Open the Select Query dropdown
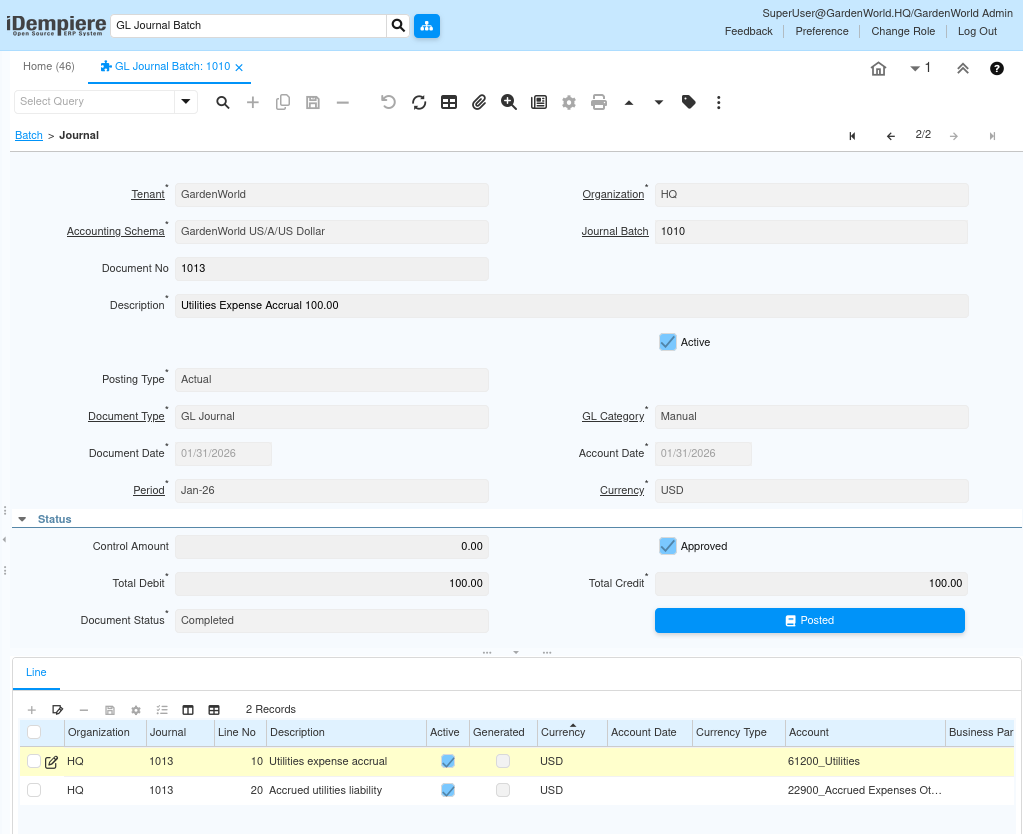Viewport: 1023px width, 834px height. click(x=185, y=102)
